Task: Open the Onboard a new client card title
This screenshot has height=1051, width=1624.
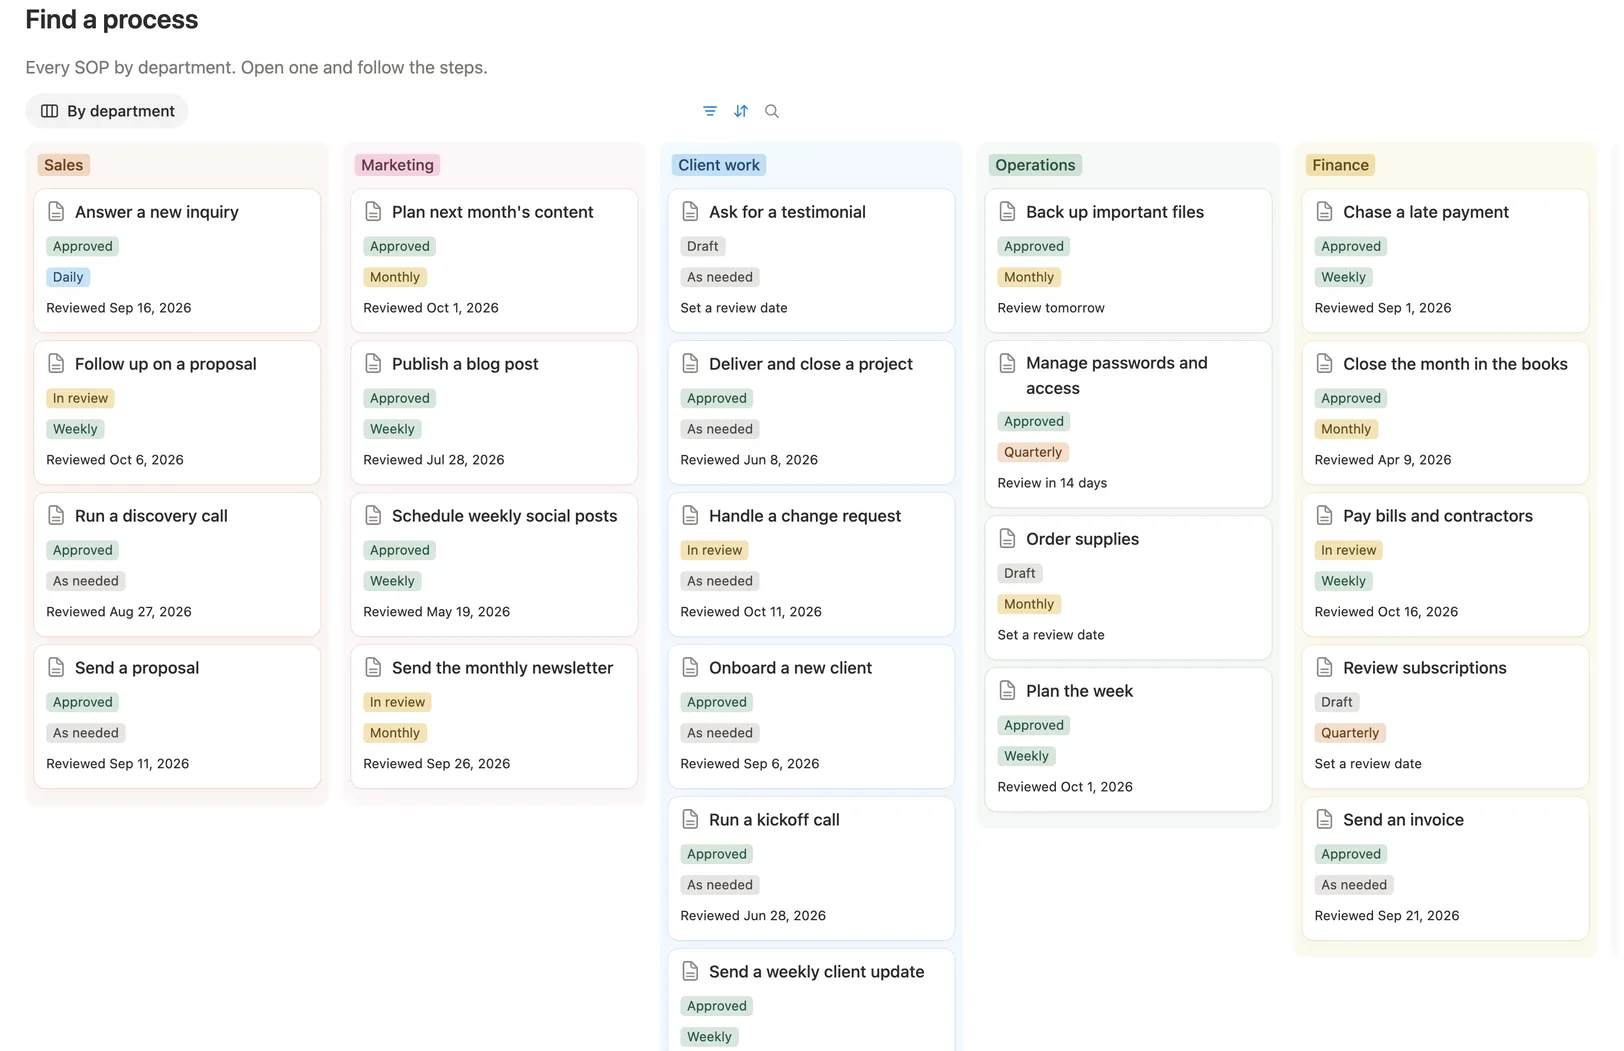Action: coord(790,668)
